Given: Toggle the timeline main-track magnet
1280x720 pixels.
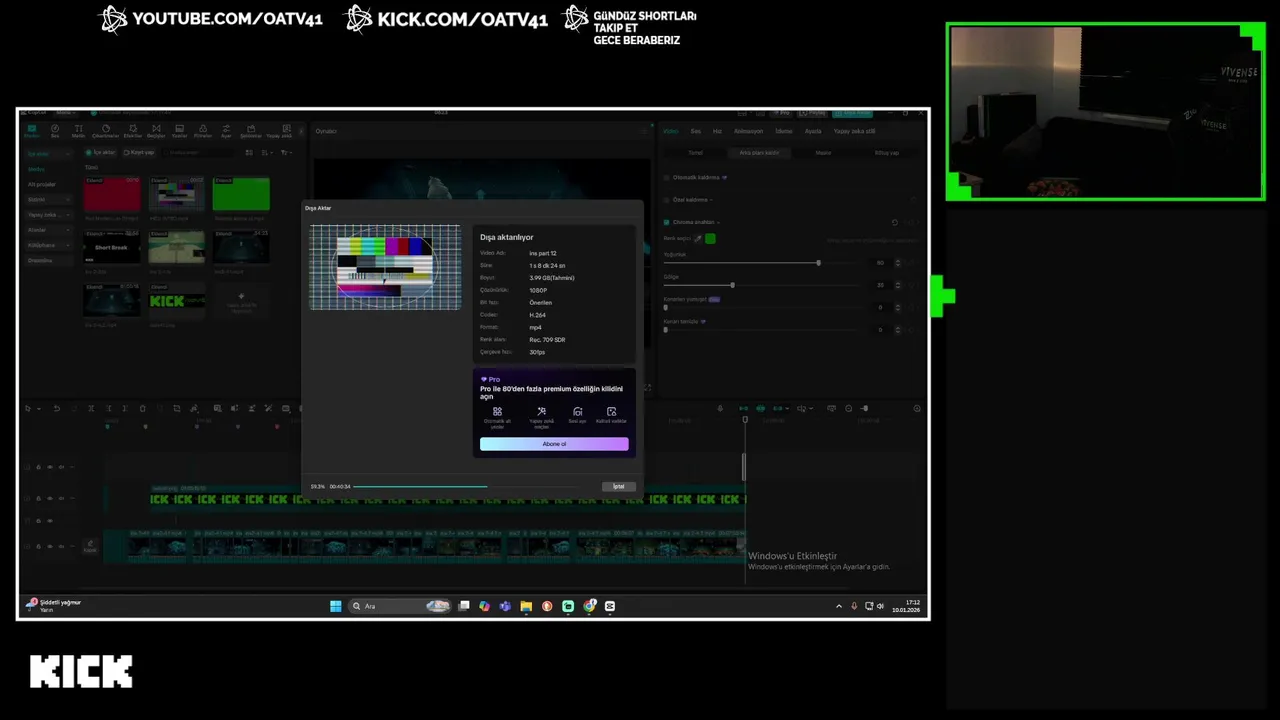Looking at the screenshot, I should click(743, 408).
